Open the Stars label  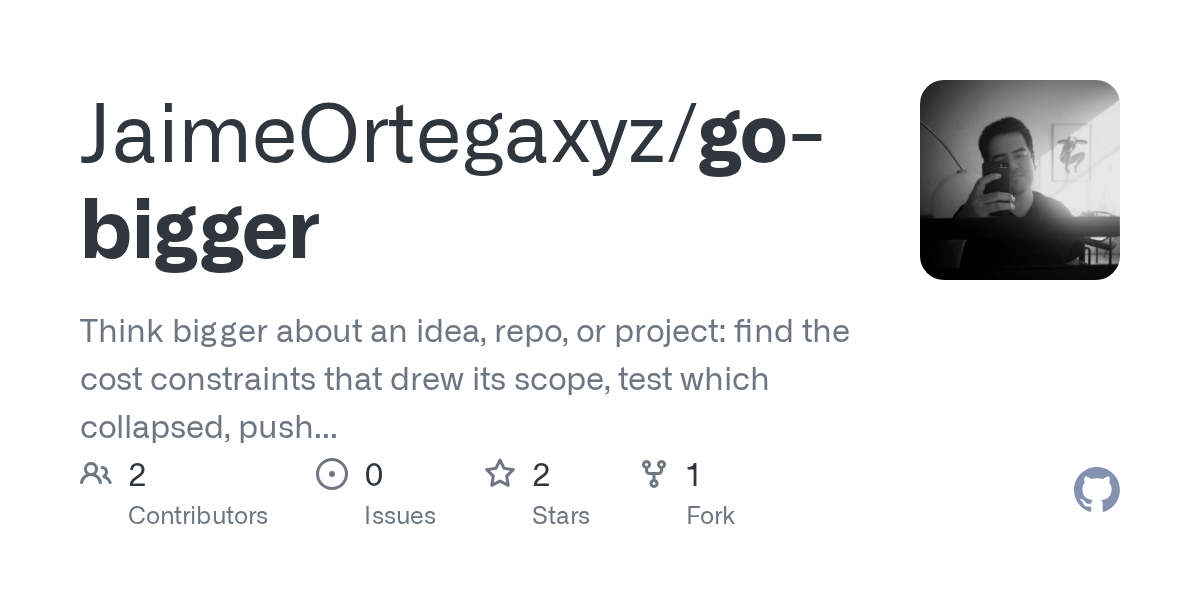tap(561, 516)
